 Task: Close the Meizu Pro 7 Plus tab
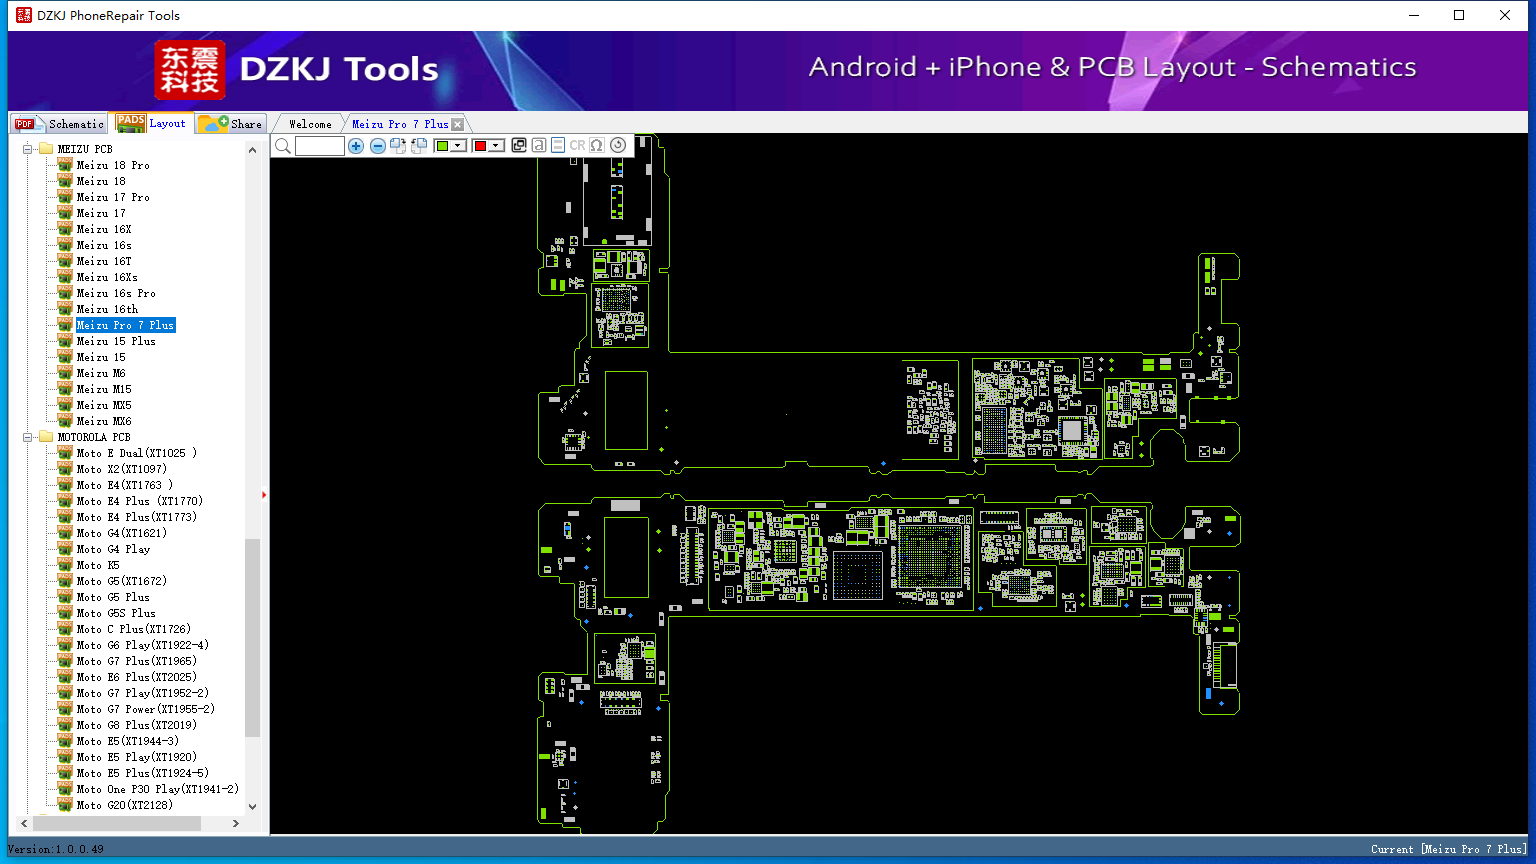[458, 124]
